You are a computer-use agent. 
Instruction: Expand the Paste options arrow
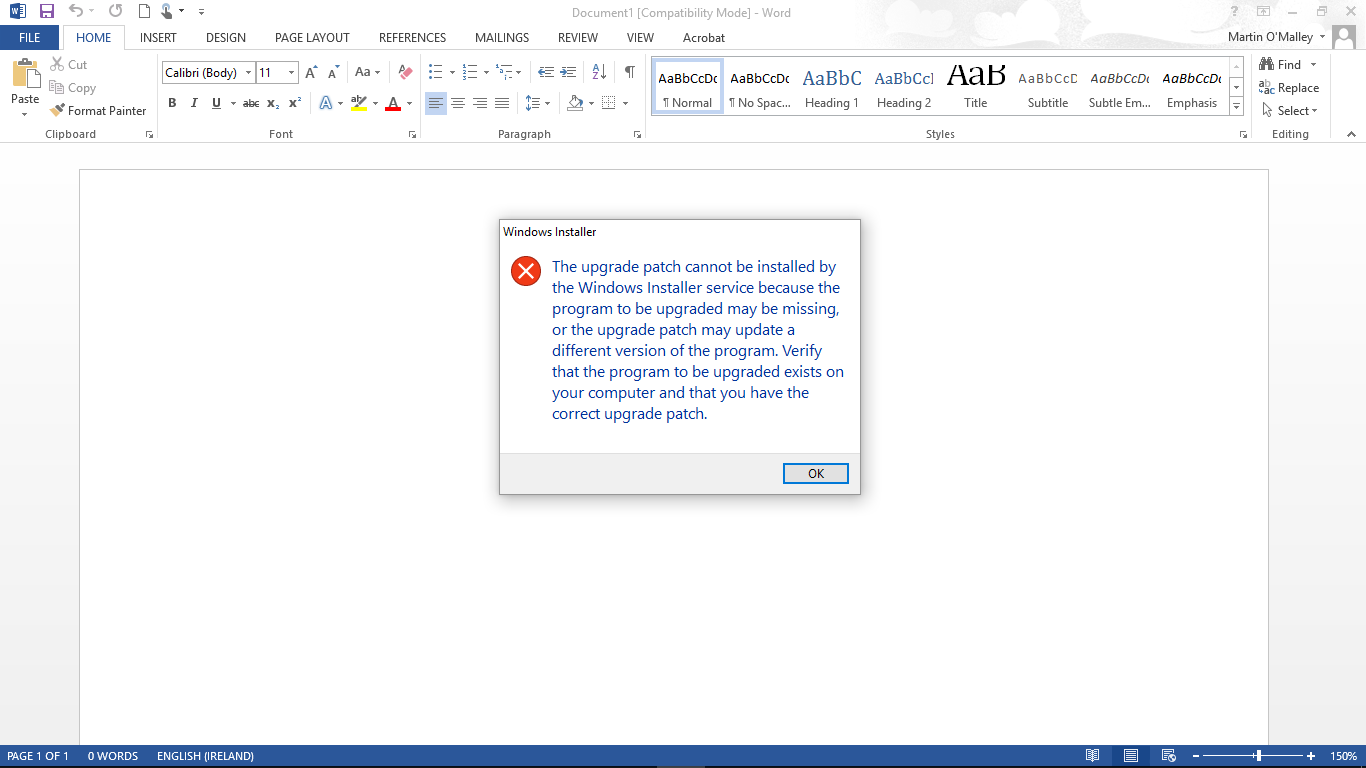25,113
